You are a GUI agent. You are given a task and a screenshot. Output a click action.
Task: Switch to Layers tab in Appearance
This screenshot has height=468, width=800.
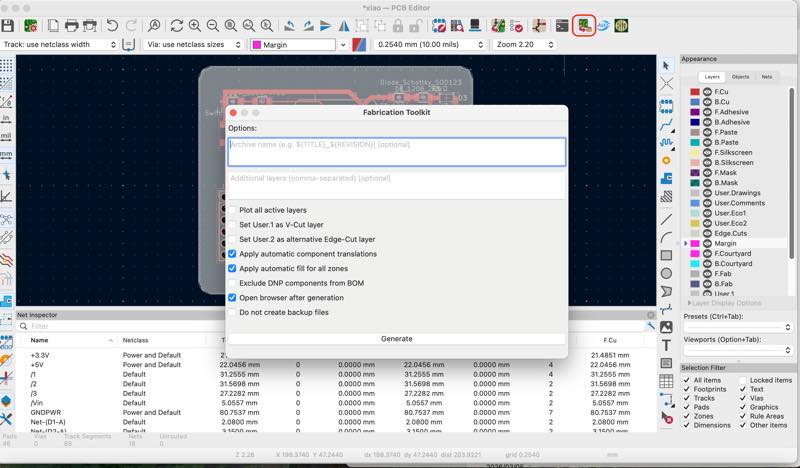point(712,77)
